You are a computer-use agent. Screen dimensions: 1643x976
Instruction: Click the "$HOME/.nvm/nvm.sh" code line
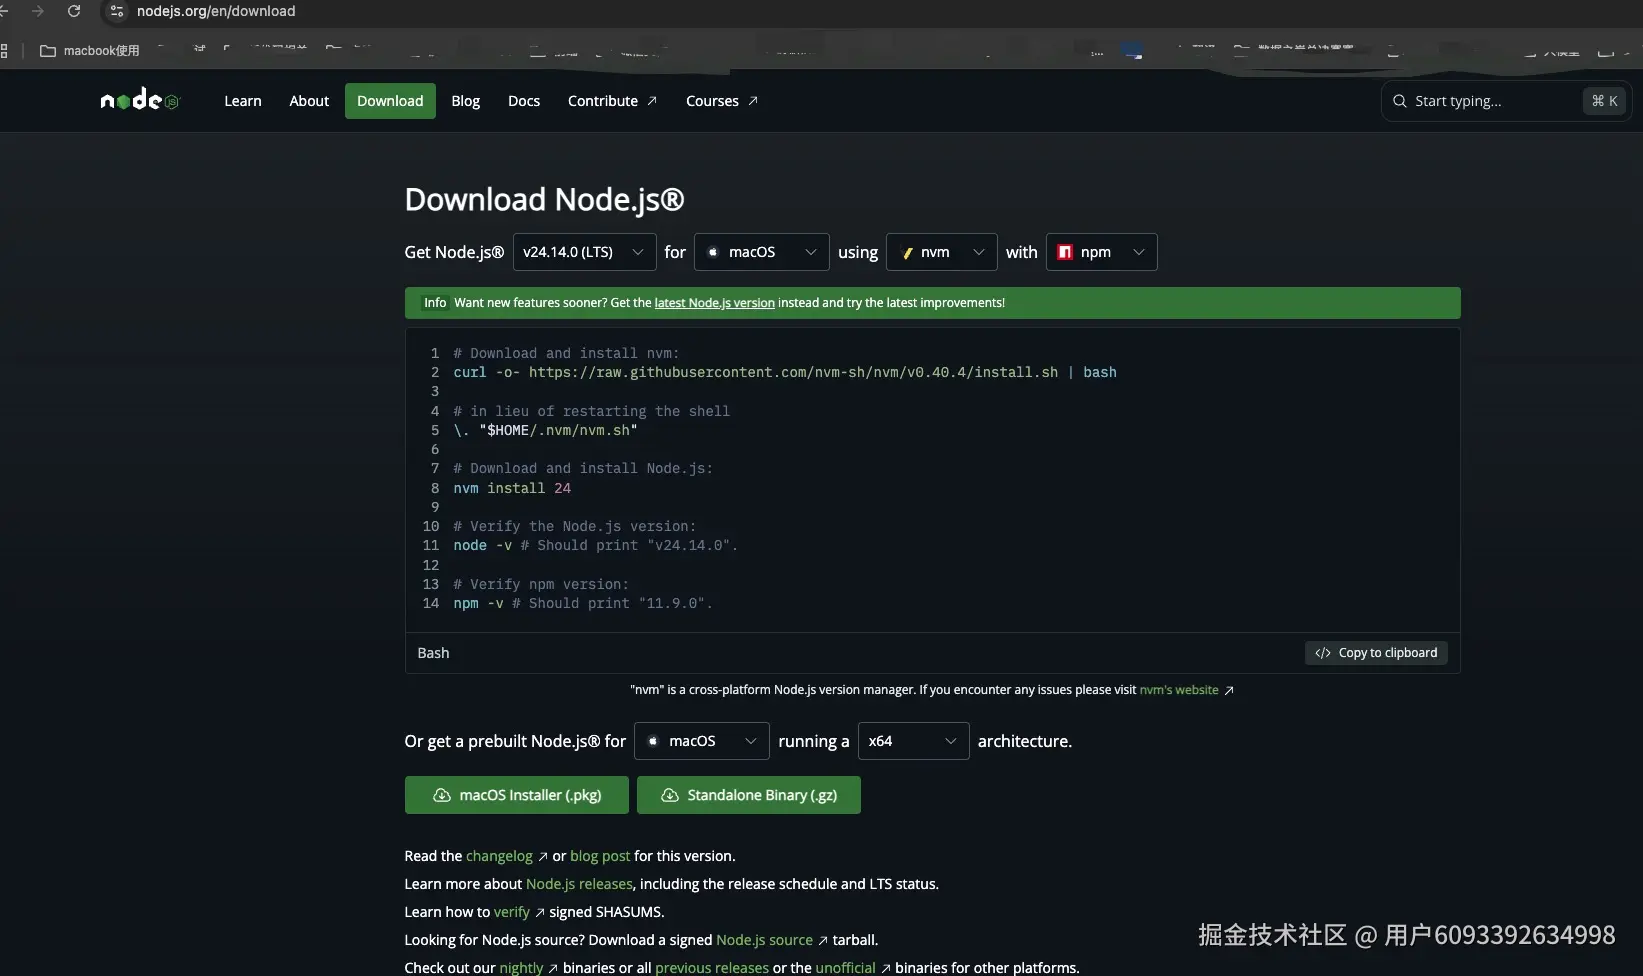(x=545, y=430)
